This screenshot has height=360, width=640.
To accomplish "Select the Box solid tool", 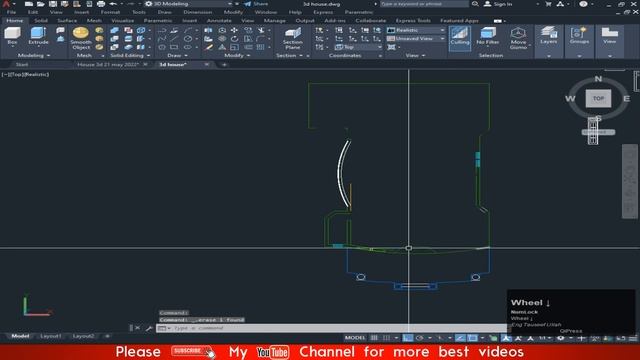I will (12, 36).
